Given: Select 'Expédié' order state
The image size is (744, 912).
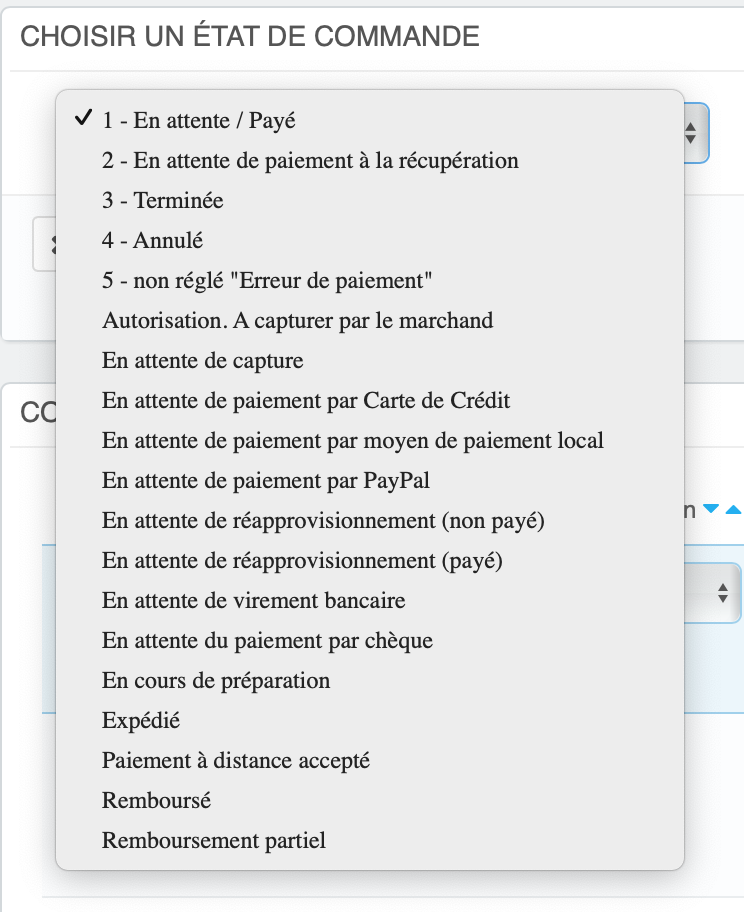Looking at the screenshot, I should tap(369, 721).
